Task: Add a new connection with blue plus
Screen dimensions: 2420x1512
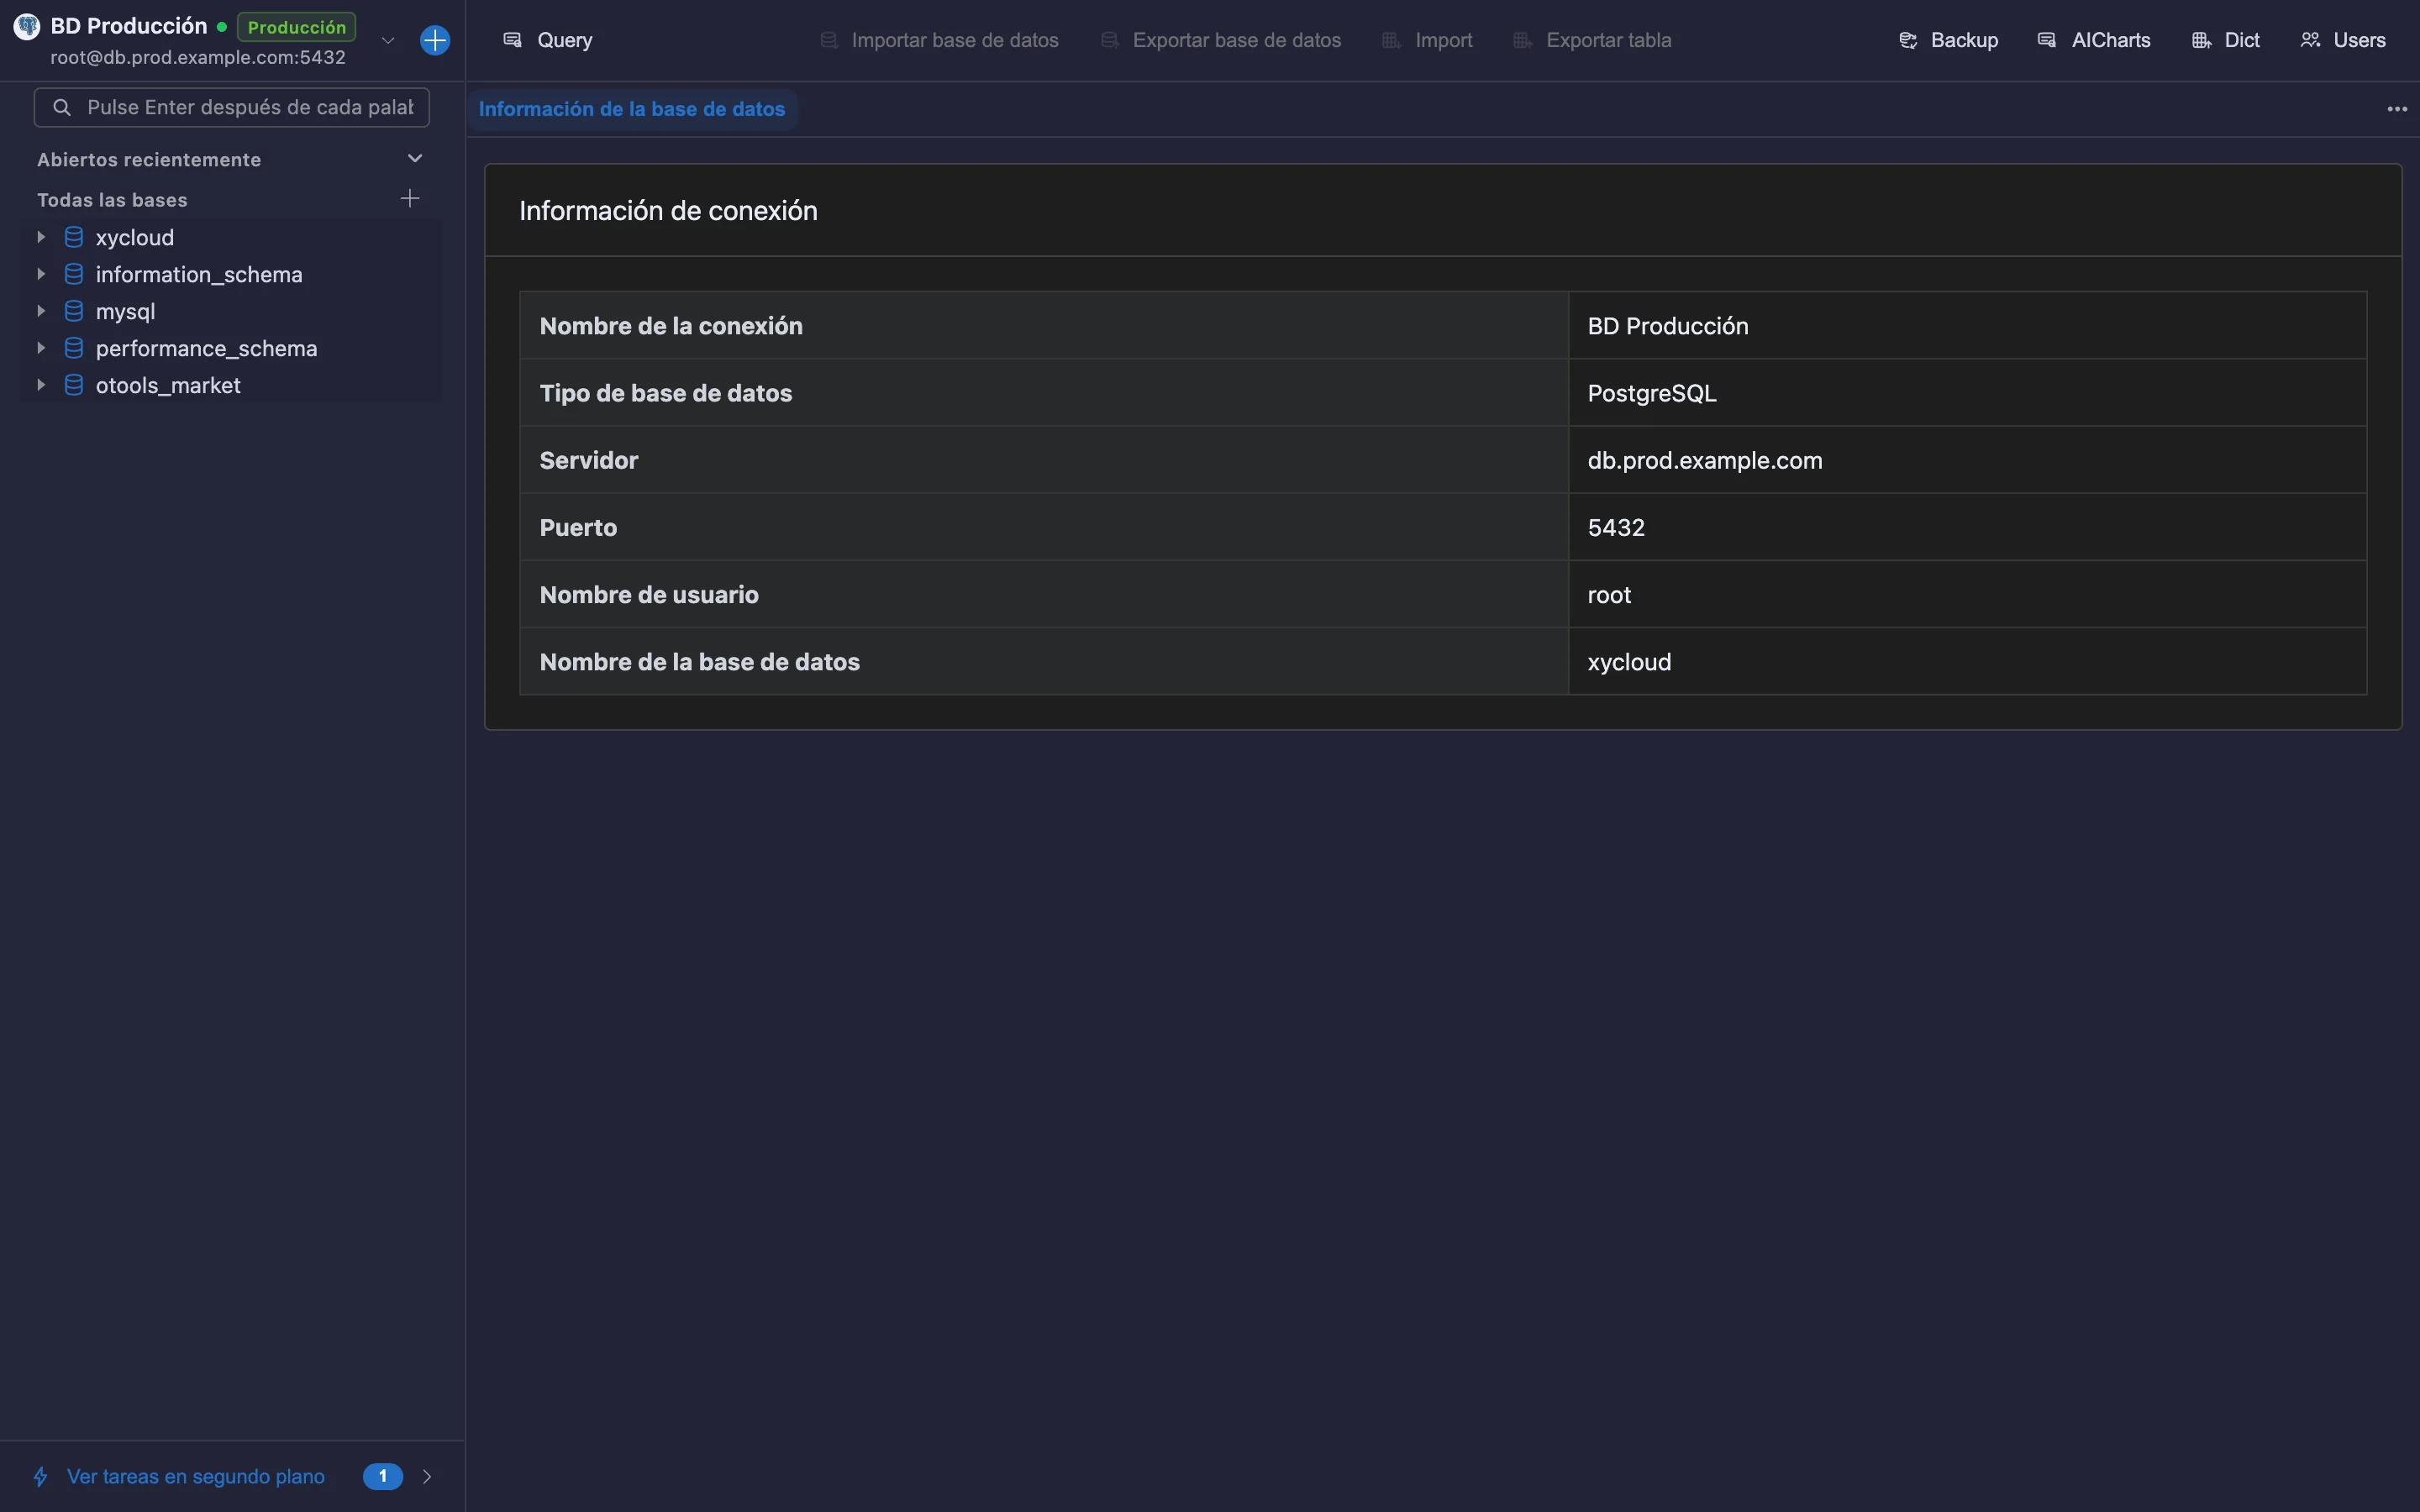Action: (435, 40)
